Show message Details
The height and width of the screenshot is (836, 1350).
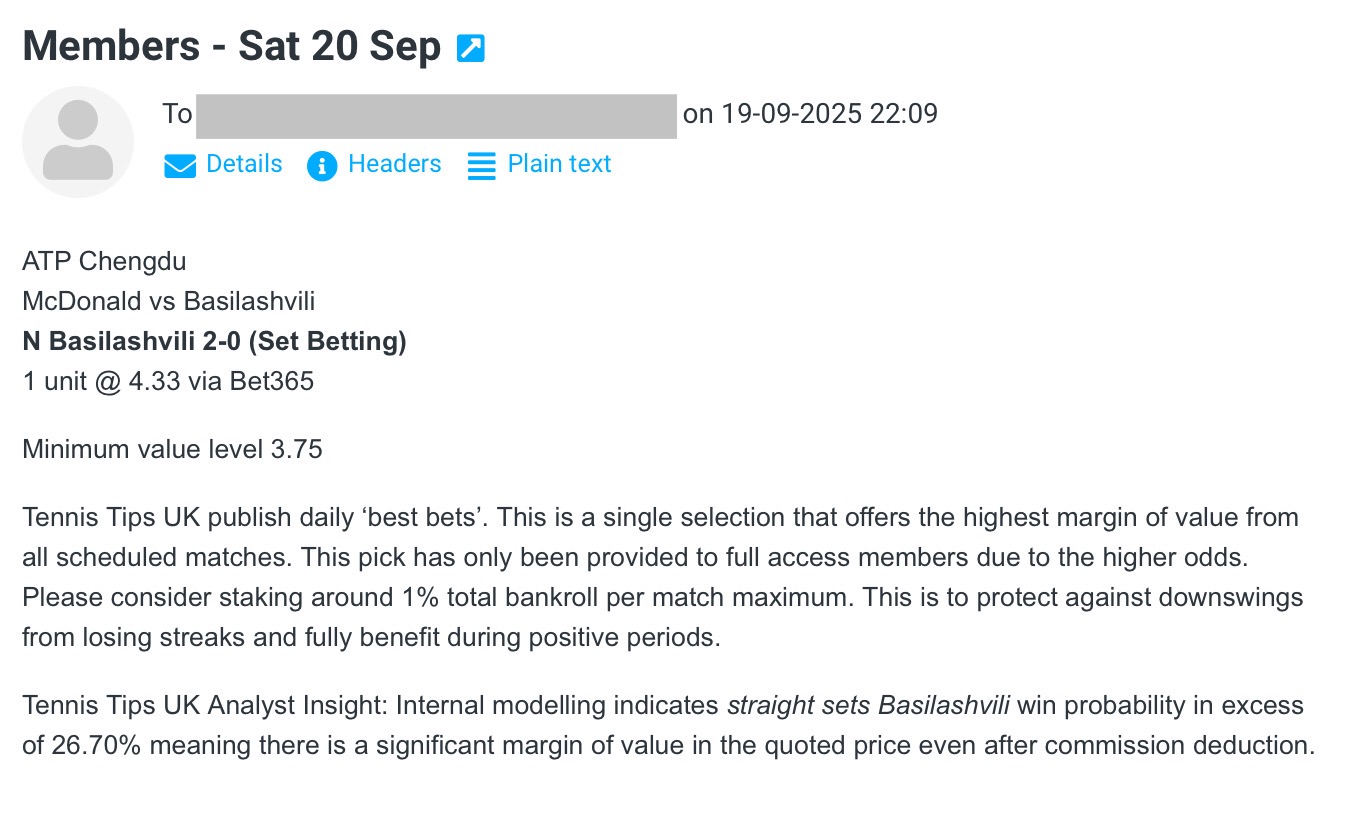[244, 164]
